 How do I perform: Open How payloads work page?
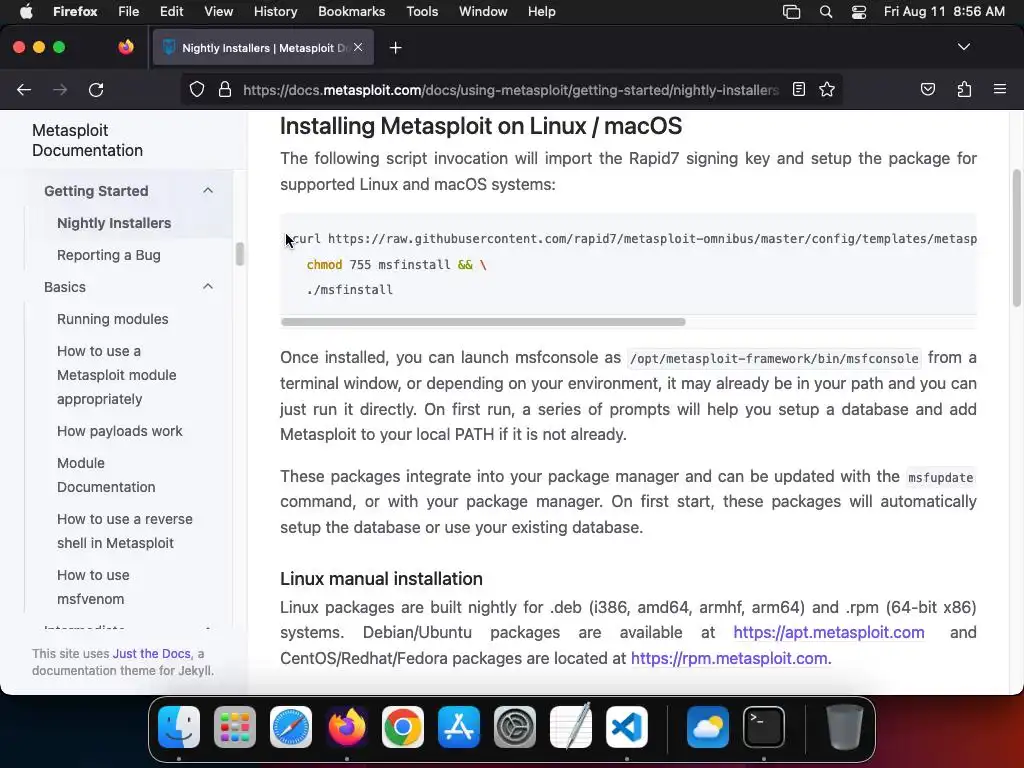[x=120, y=431]
